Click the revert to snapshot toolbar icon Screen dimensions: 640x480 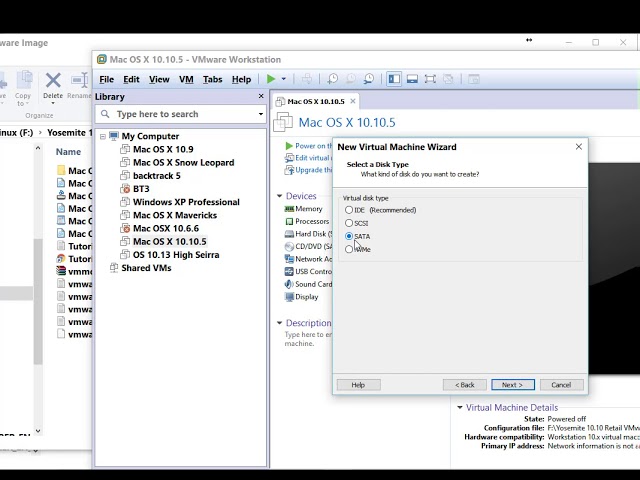click(351, 79)
